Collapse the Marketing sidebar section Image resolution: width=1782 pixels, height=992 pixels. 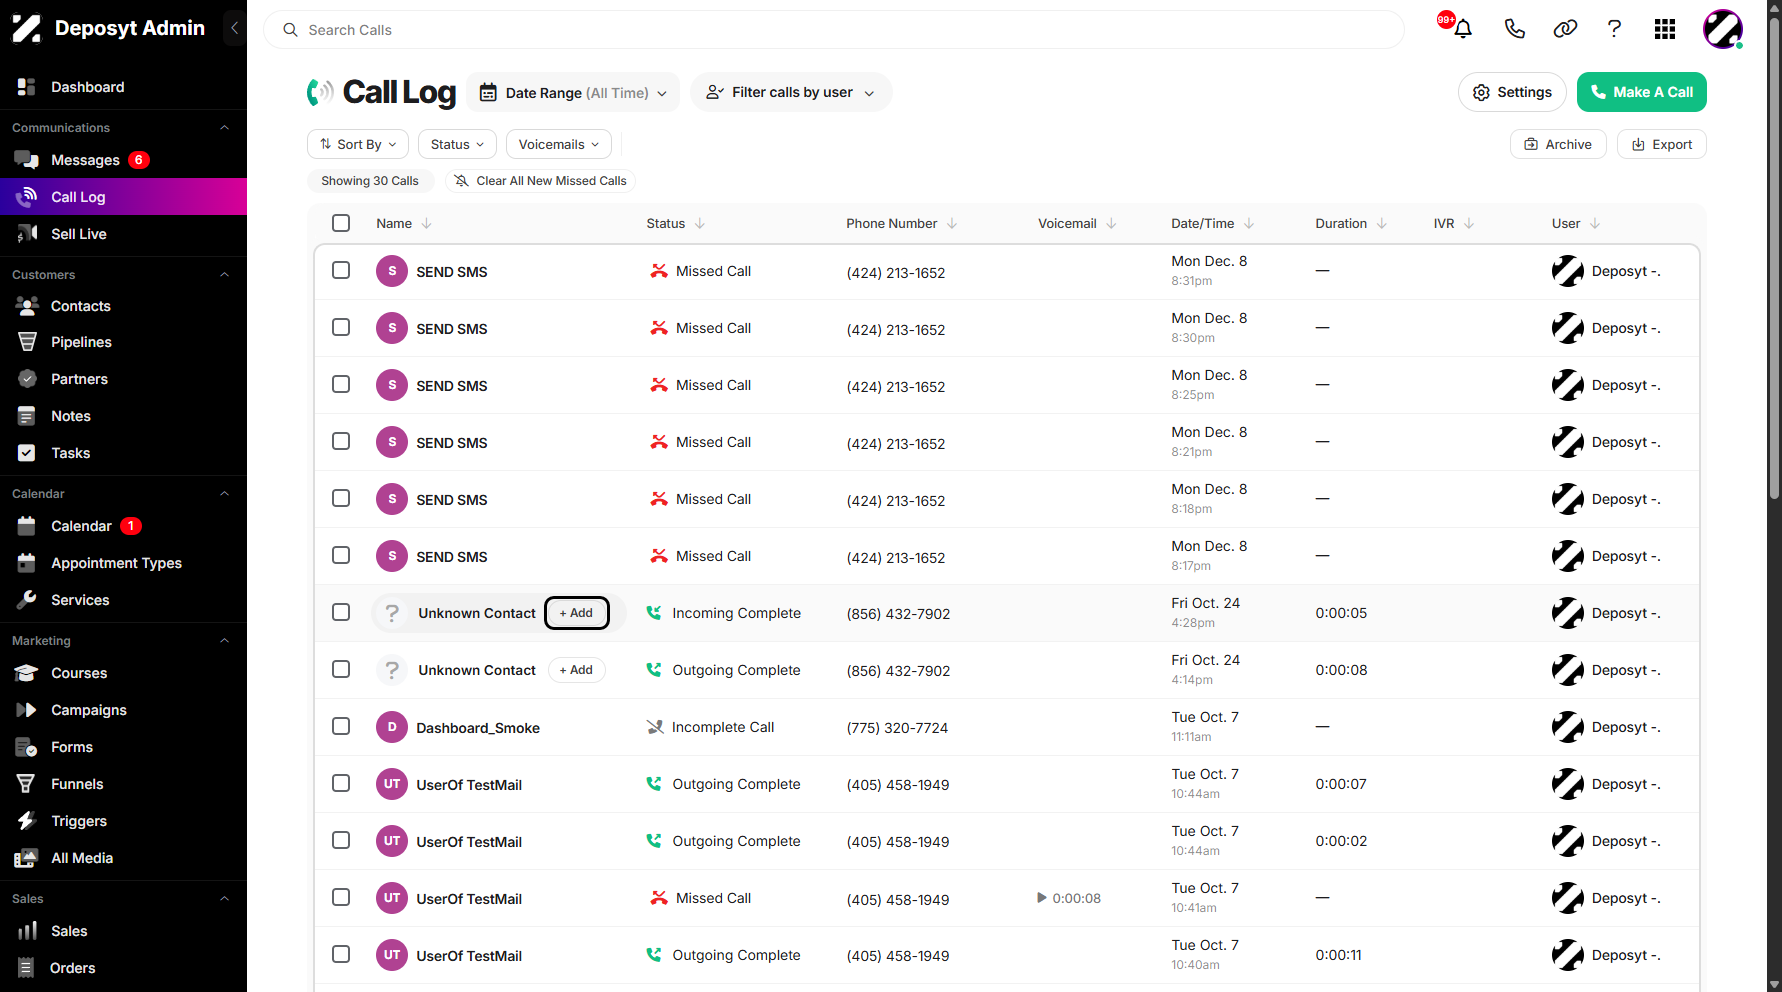pos(225,641)
